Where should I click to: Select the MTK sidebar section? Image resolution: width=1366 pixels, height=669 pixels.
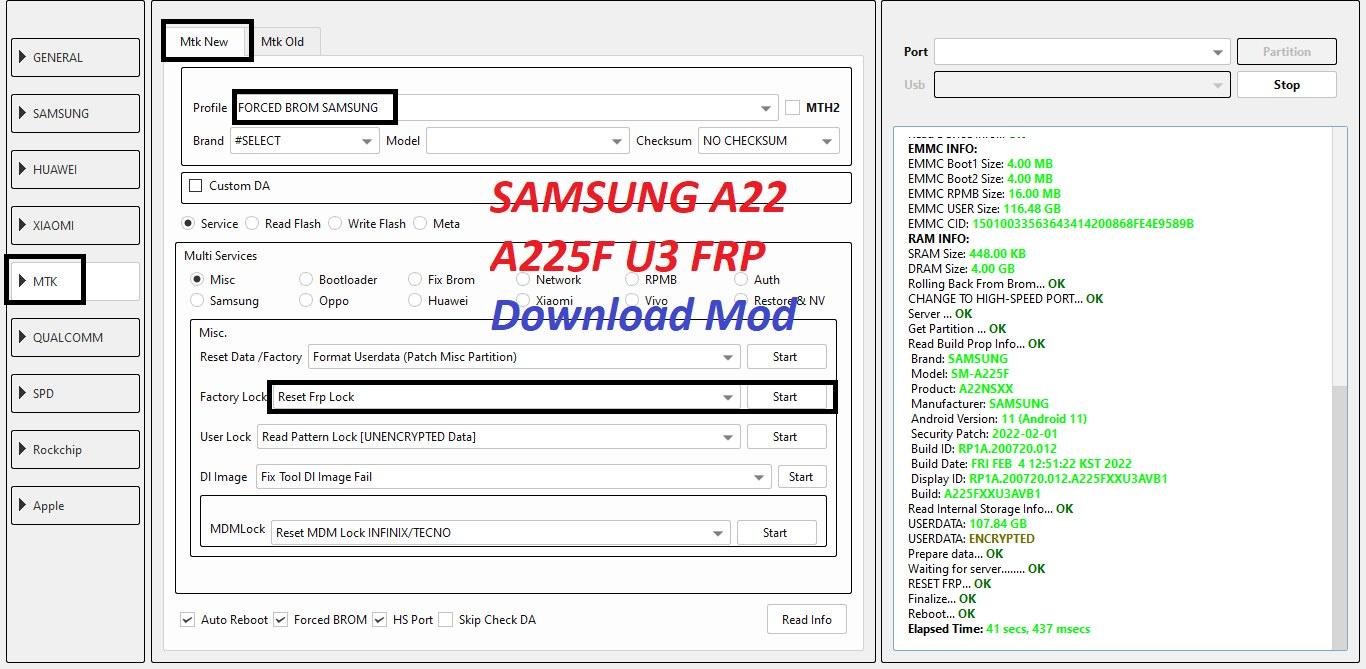(x=75, y=281)
